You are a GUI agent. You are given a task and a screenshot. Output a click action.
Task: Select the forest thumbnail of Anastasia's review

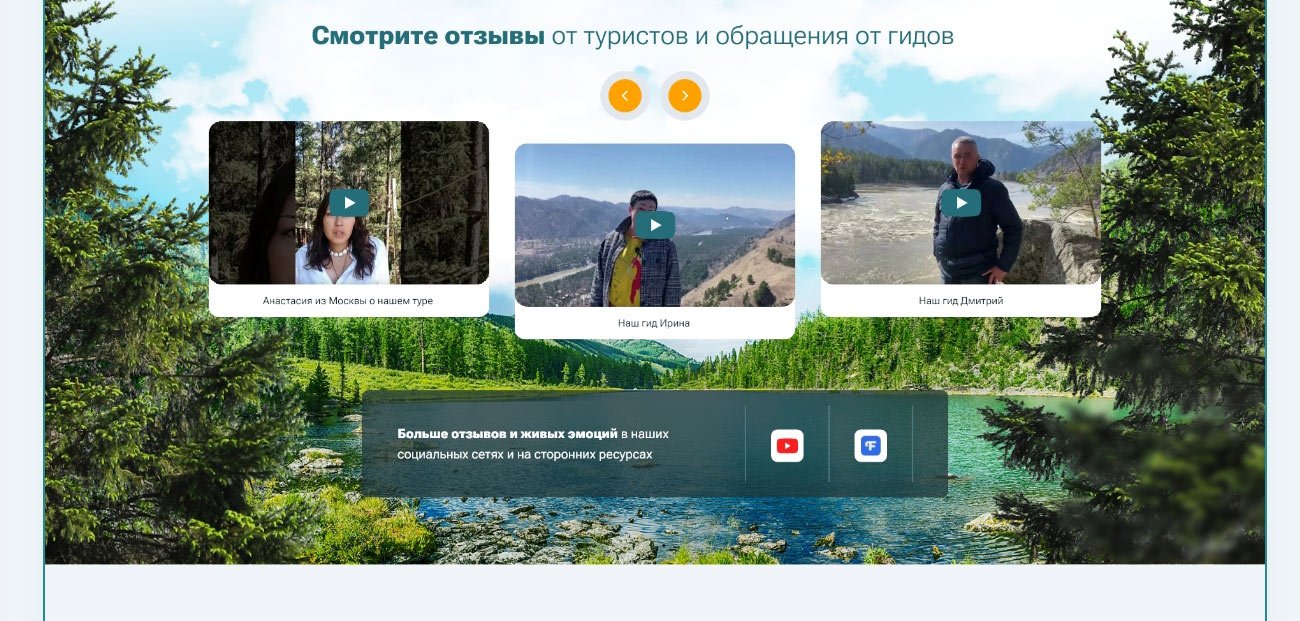tap(349, 203)
